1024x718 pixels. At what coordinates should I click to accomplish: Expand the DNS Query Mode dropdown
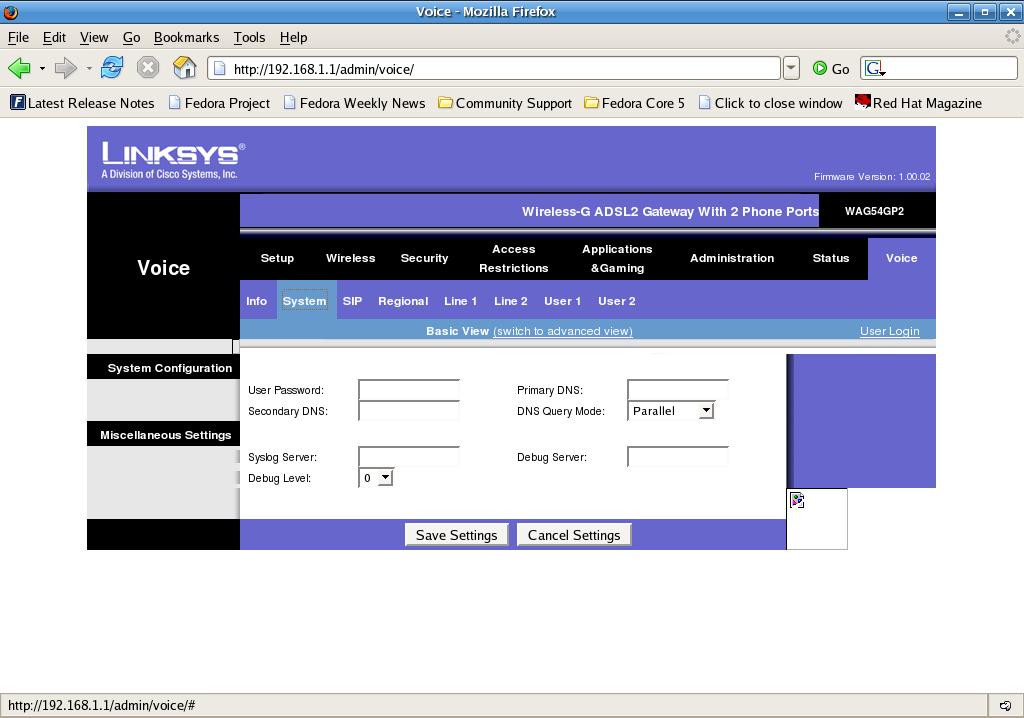[x=706, y=411]
